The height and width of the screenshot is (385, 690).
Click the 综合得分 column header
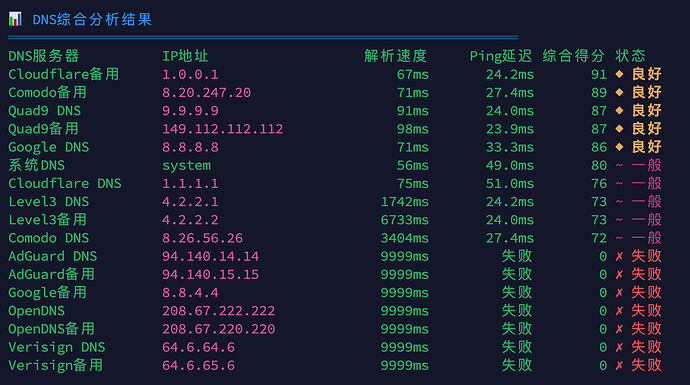point(574,56)
